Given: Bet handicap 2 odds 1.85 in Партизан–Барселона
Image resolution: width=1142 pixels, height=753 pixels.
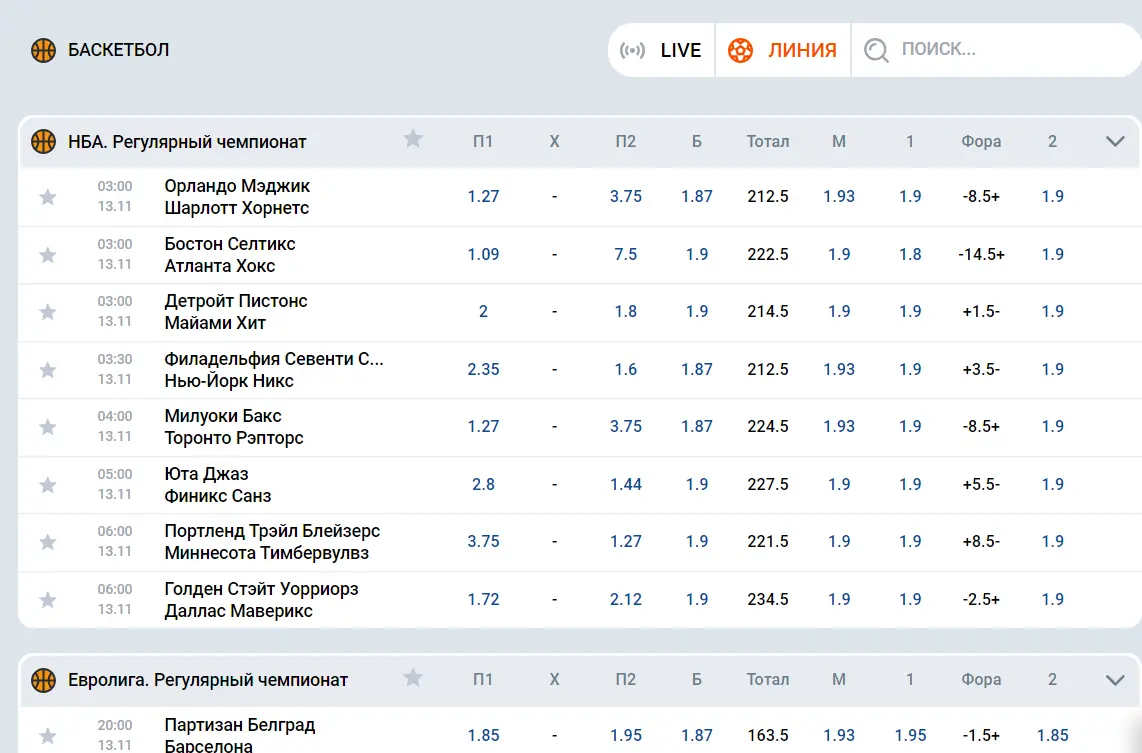Looking at the screenshot, I should coord(1052,736).
